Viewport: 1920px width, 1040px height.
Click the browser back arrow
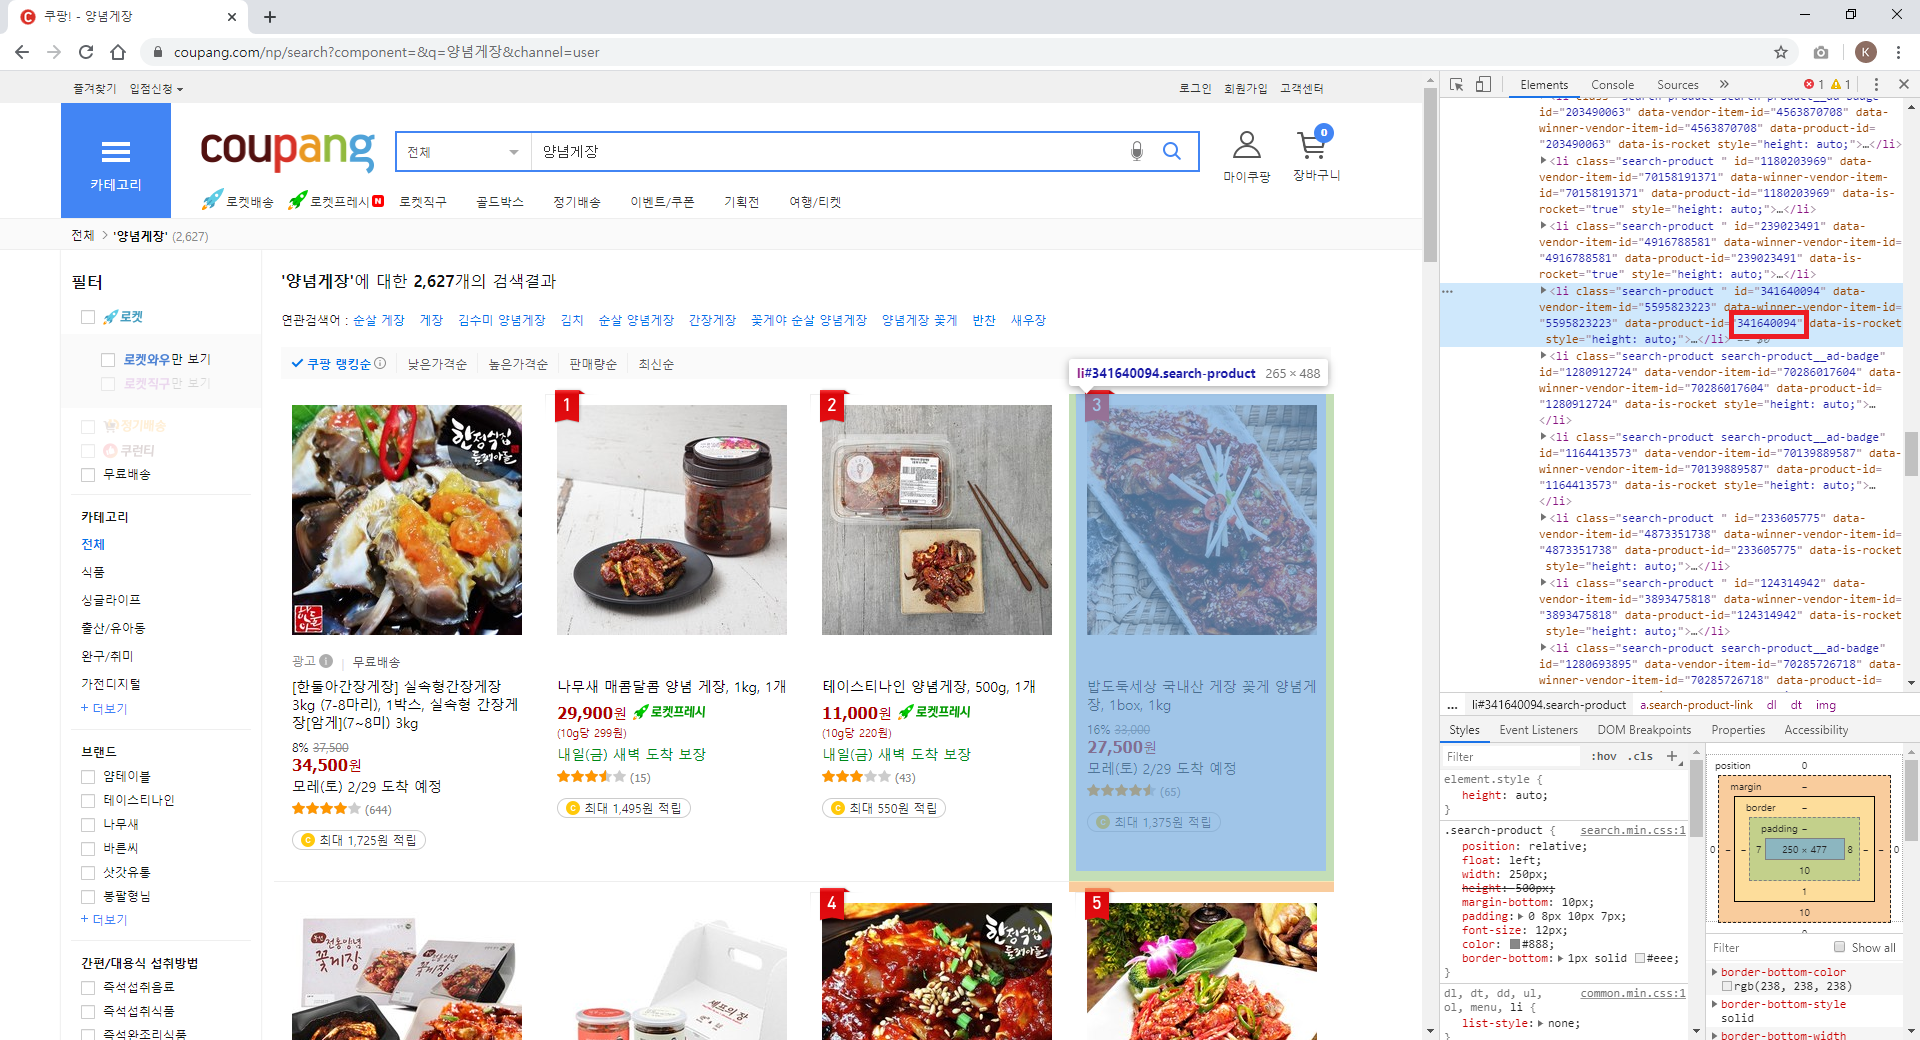coord(22,52)
